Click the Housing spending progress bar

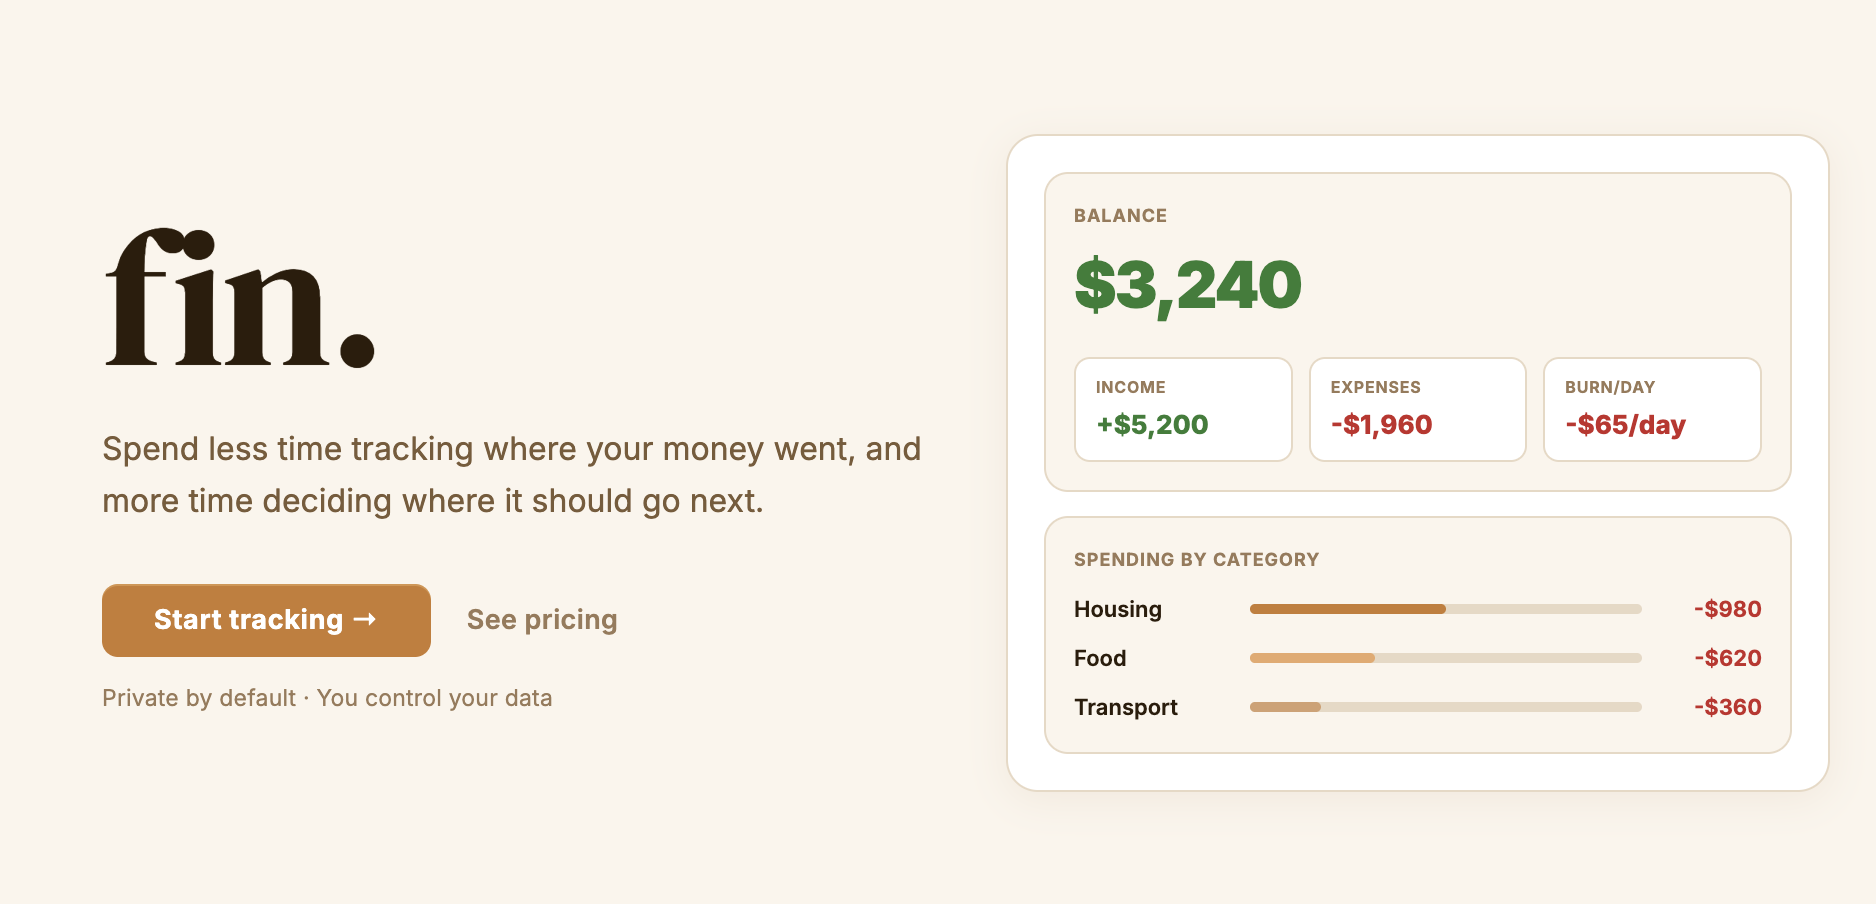(1445, 609)
